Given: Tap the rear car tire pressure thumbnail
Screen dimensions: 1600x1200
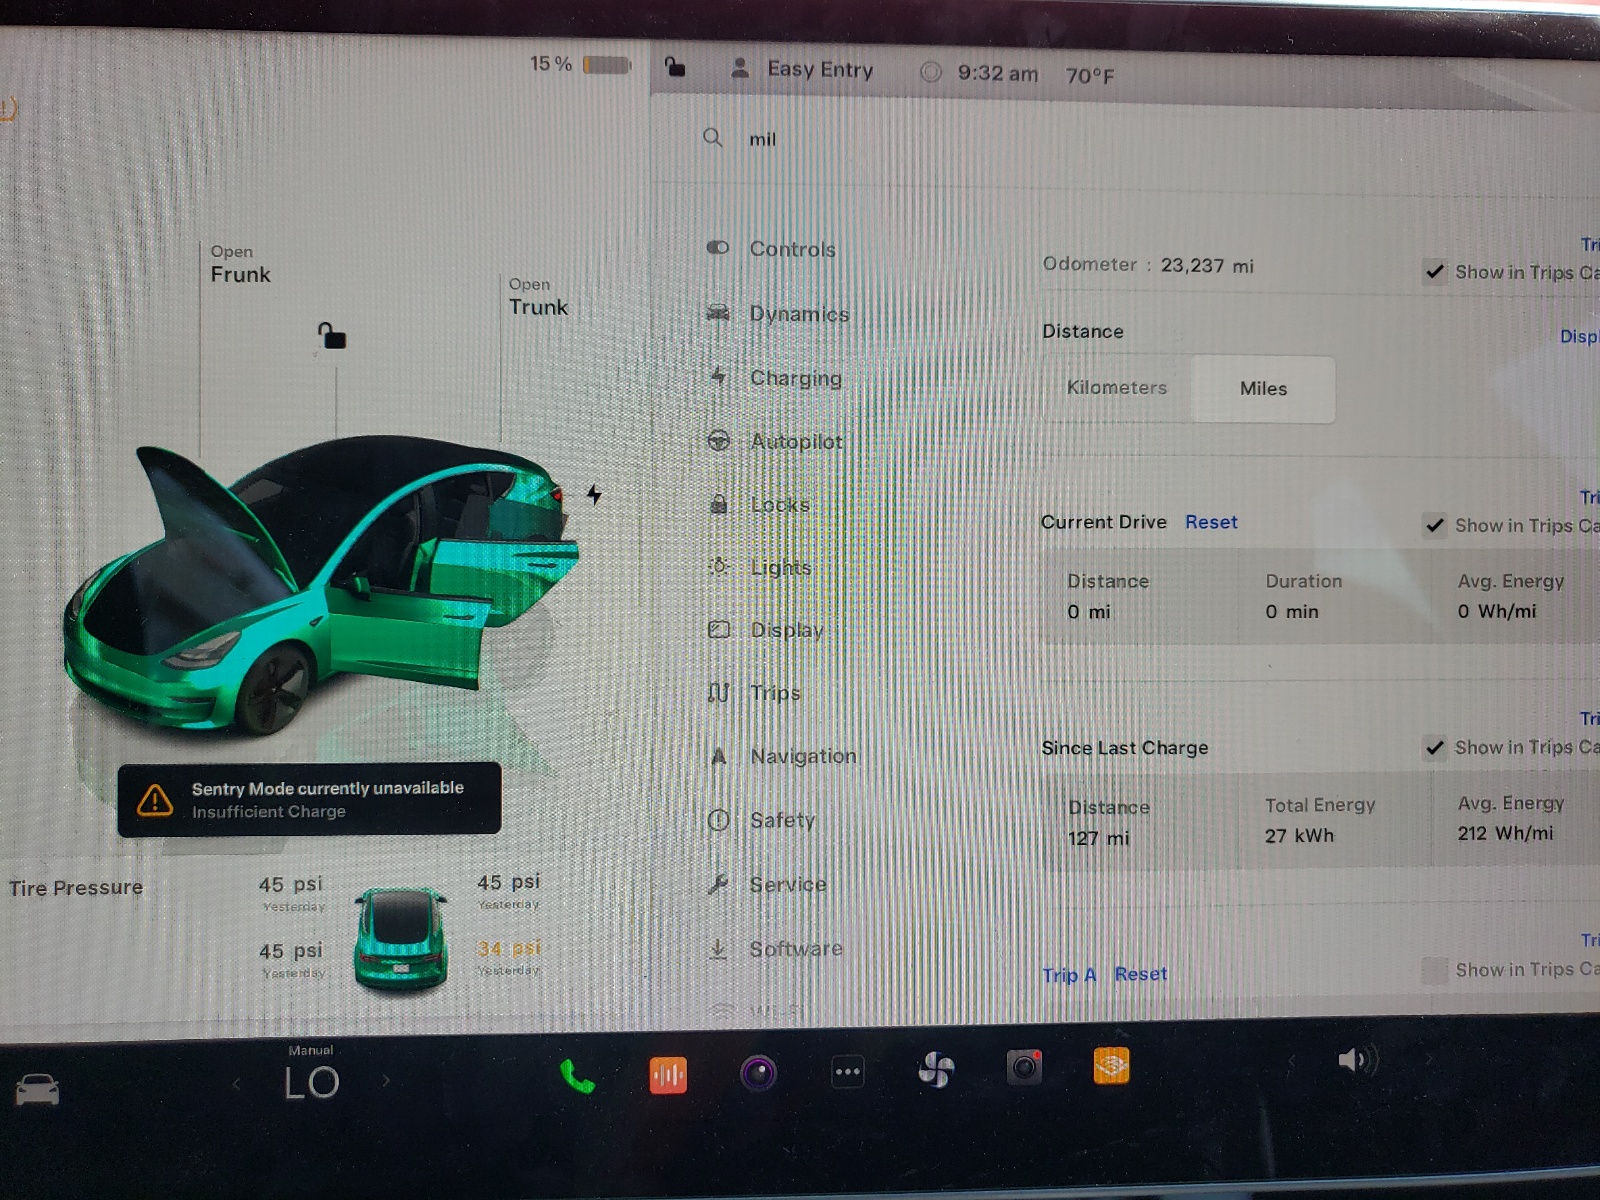Looking at the screenshot, I should tap(400, 938).
